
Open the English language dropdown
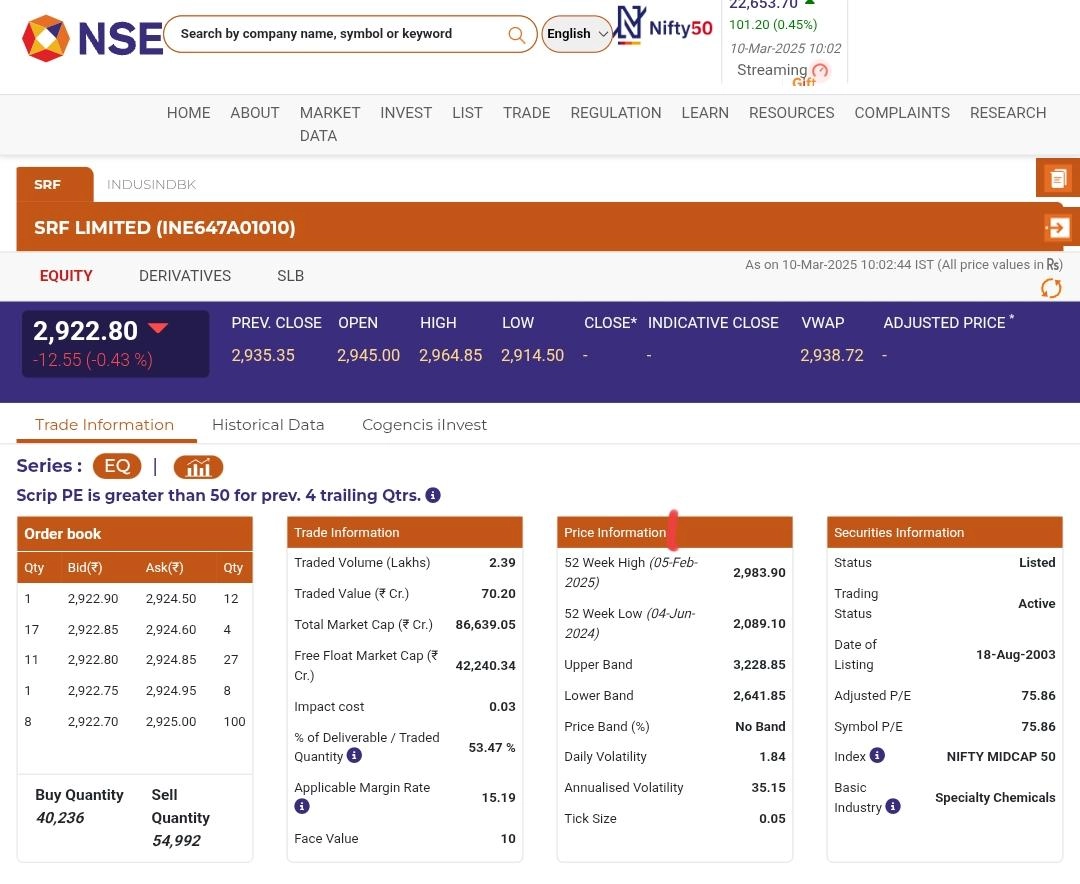577,34
